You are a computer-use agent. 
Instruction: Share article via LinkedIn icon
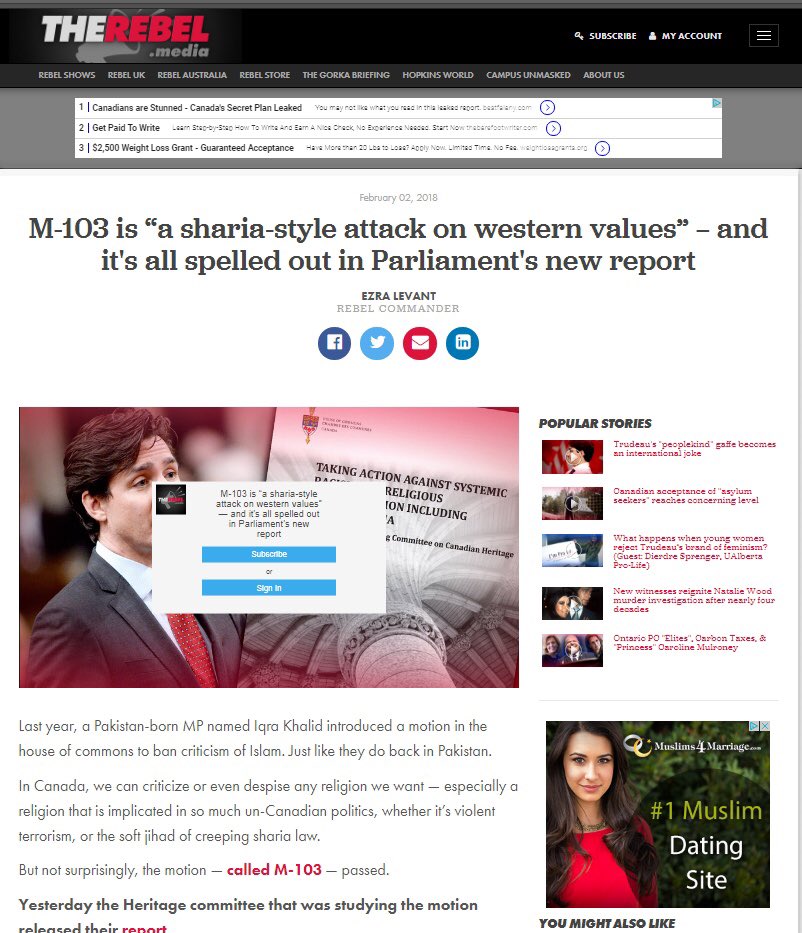[462, 343]
